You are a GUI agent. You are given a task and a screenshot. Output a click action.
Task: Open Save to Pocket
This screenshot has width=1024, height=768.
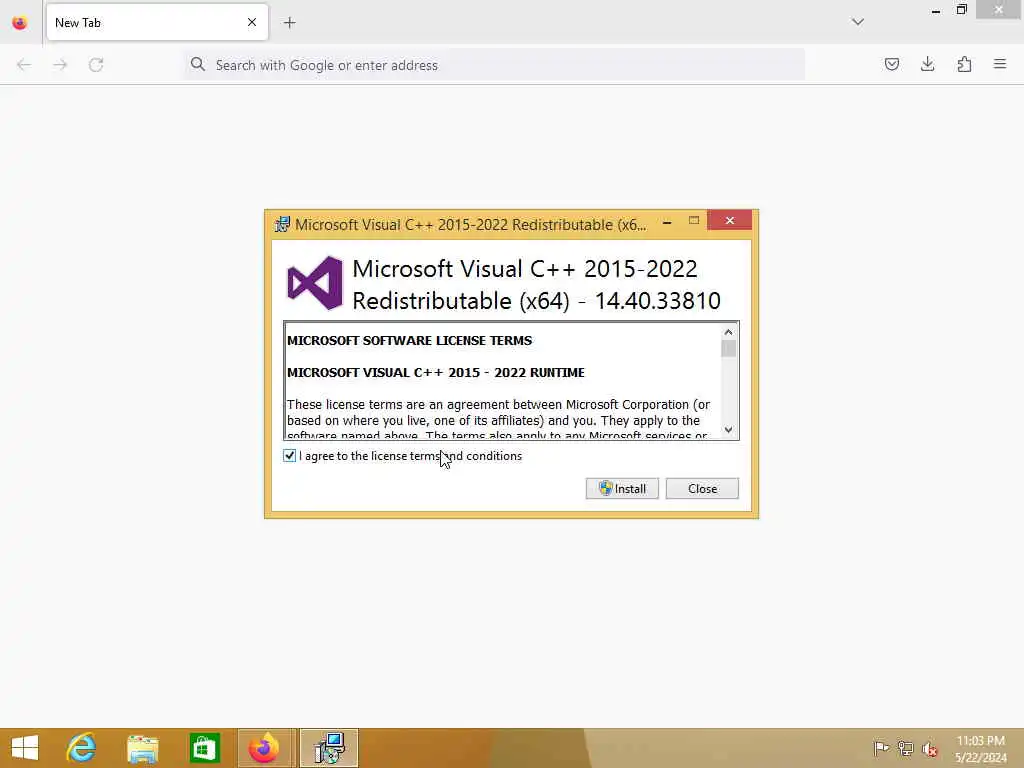coord(891,64)
